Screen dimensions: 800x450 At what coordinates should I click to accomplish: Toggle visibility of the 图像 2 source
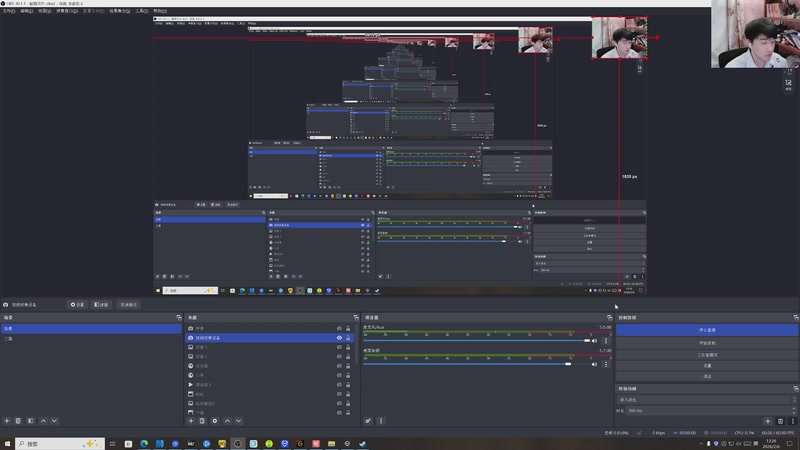click(339, 357)
